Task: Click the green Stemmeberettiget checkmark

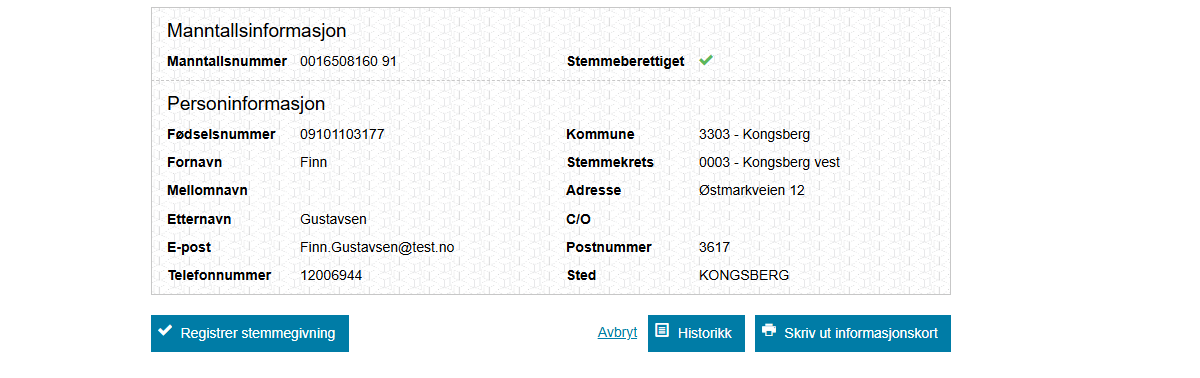Action: coord(706,60)
